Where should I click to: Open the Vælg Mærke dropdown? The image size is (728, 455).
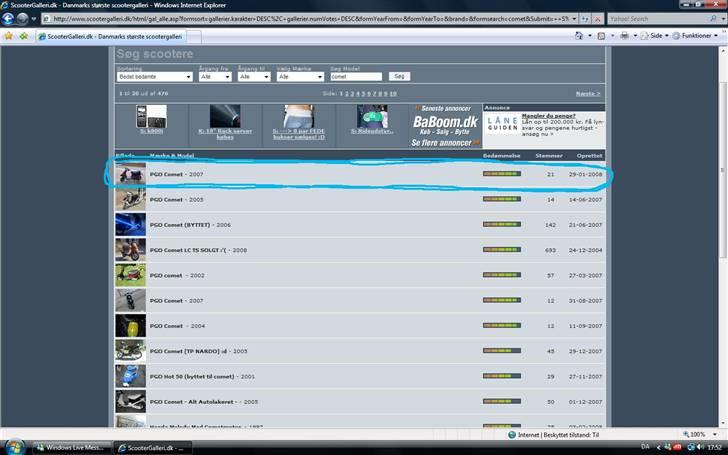(300, 77)
